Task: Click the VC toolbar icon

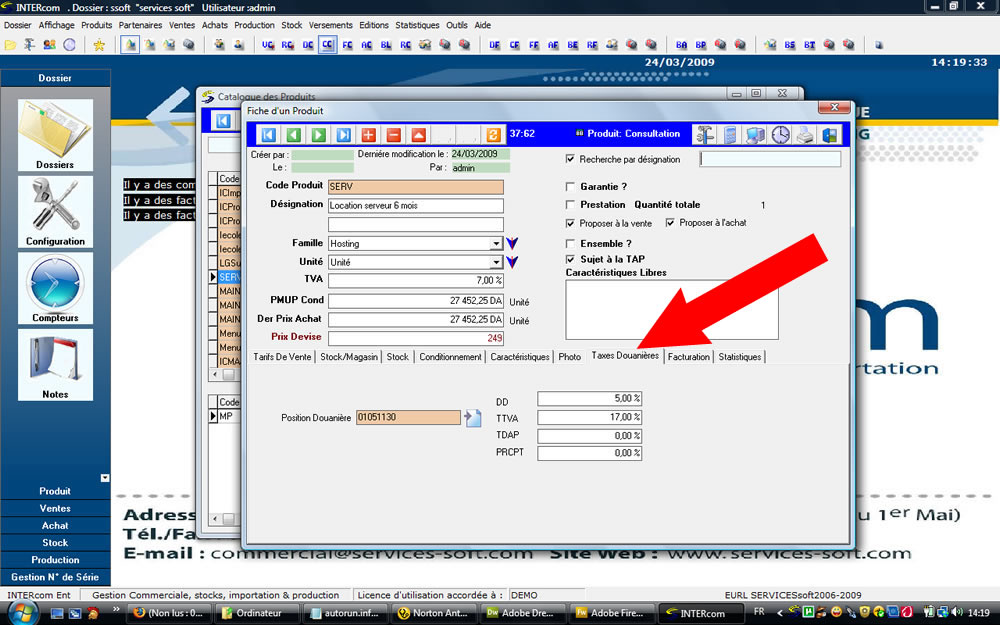Action: (268, 45)
